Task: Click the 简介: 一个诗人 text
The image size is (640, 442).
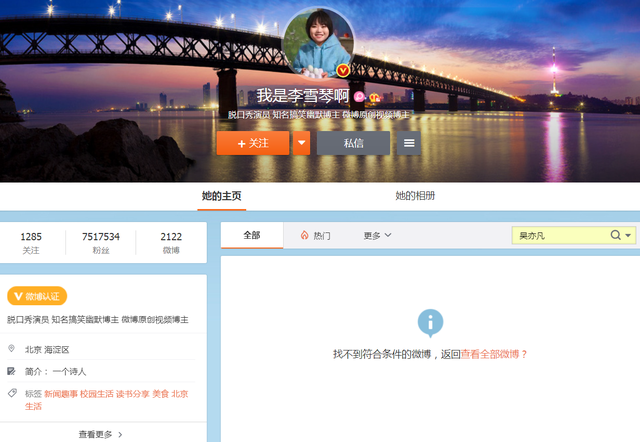Action: (x=56, y=372)
